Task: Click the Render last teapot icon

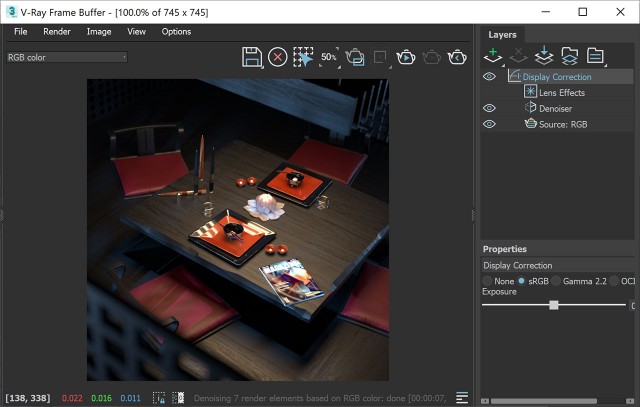Action: pos(457,57)
